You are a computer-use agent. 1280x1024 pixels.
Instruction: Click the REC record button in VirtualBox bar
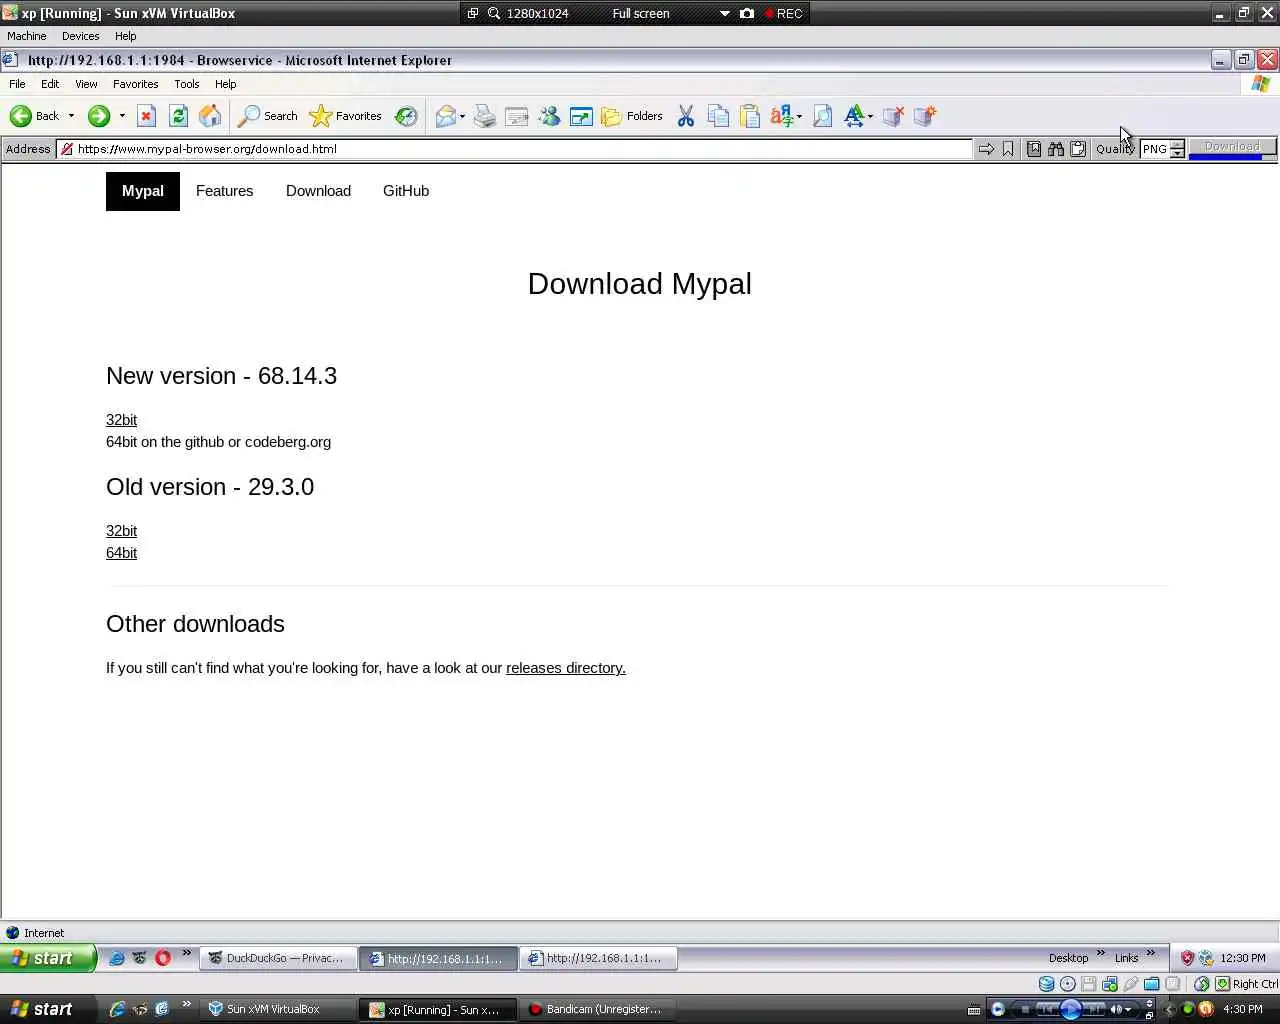(783, 13)
